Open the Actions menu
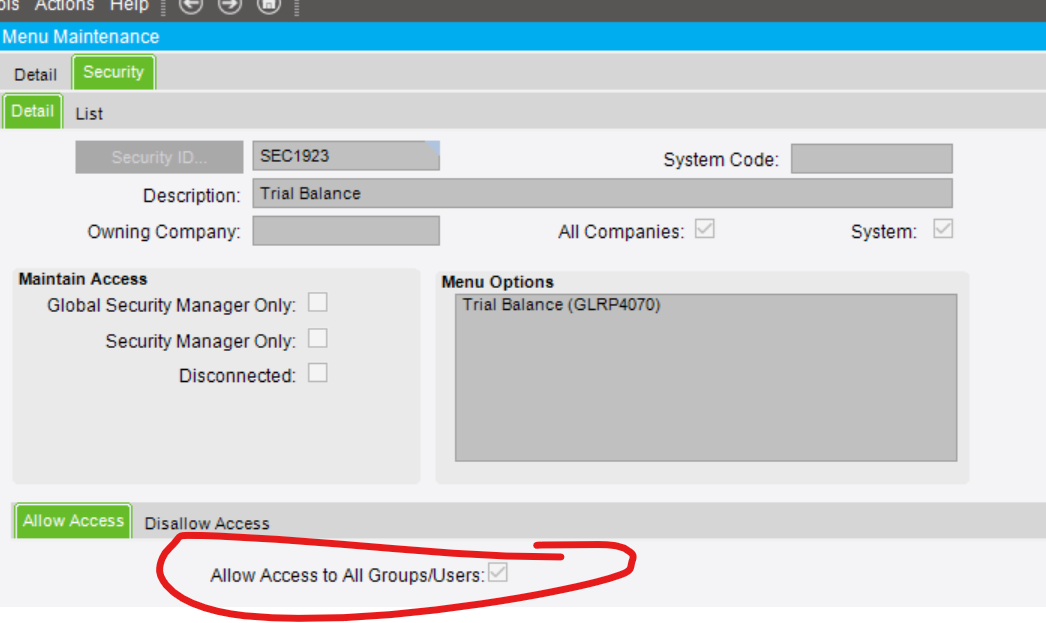 point(65,6)
